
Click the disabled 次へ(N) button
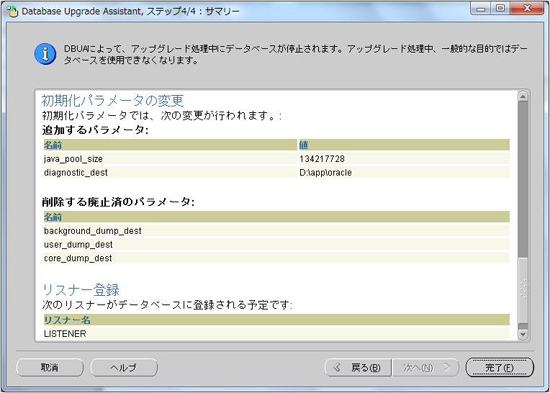(x=425, y=367)
